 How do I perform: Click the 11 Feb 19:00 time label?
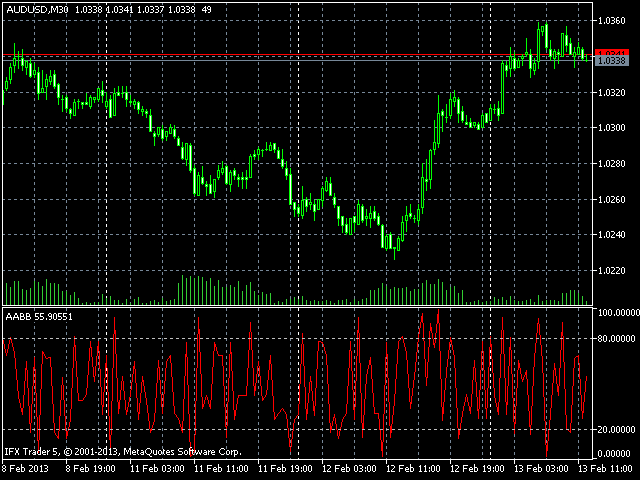(285, 468)
